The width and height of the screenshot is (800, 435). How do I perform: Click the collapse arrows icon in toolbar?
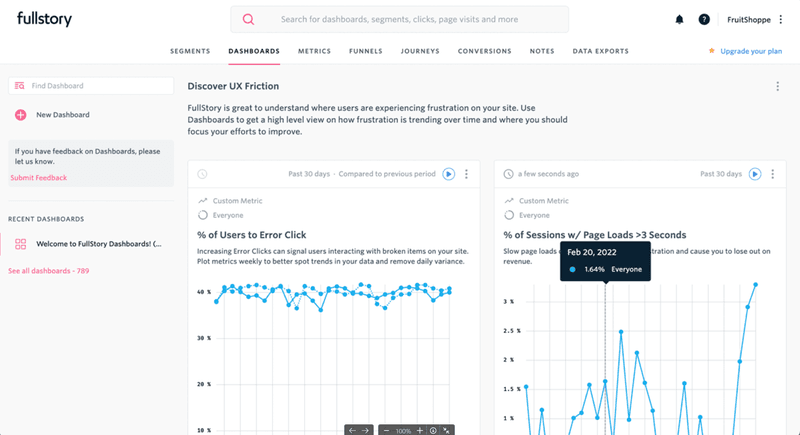point(446,430)
